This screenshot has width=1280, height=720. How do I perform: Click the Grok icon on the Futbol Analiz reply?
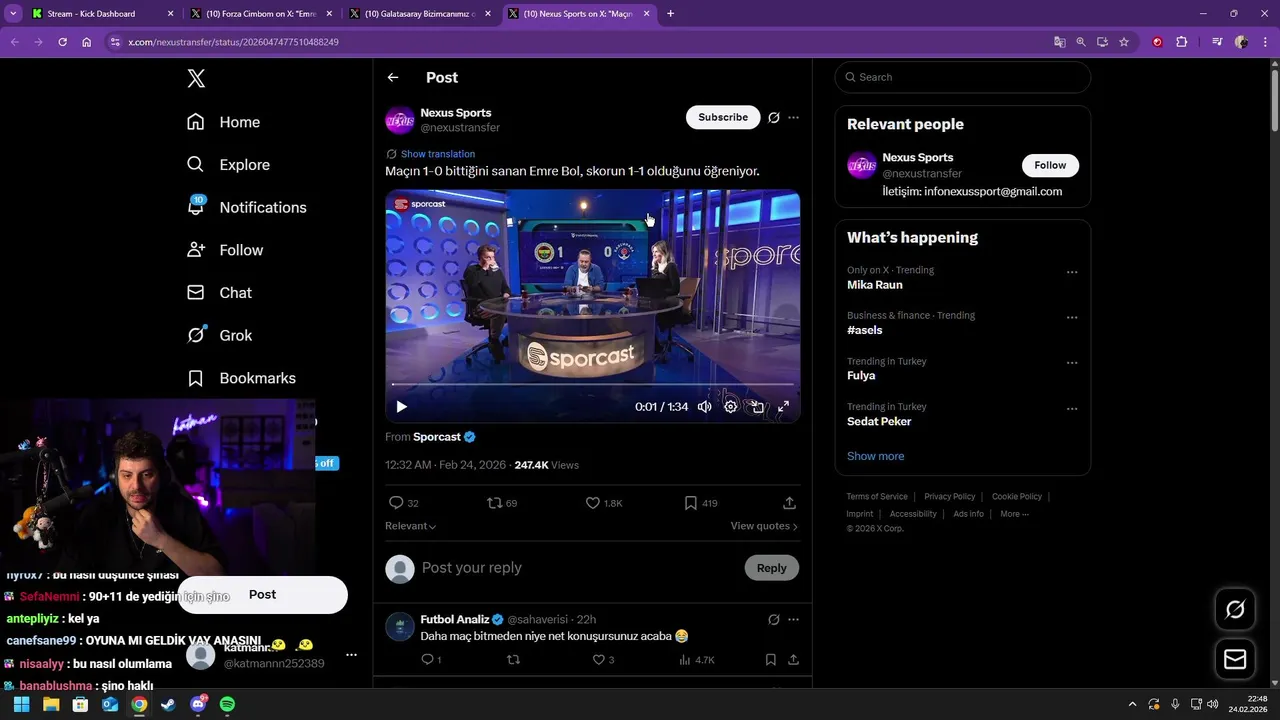pyautogui.click(x=774, y=620)
